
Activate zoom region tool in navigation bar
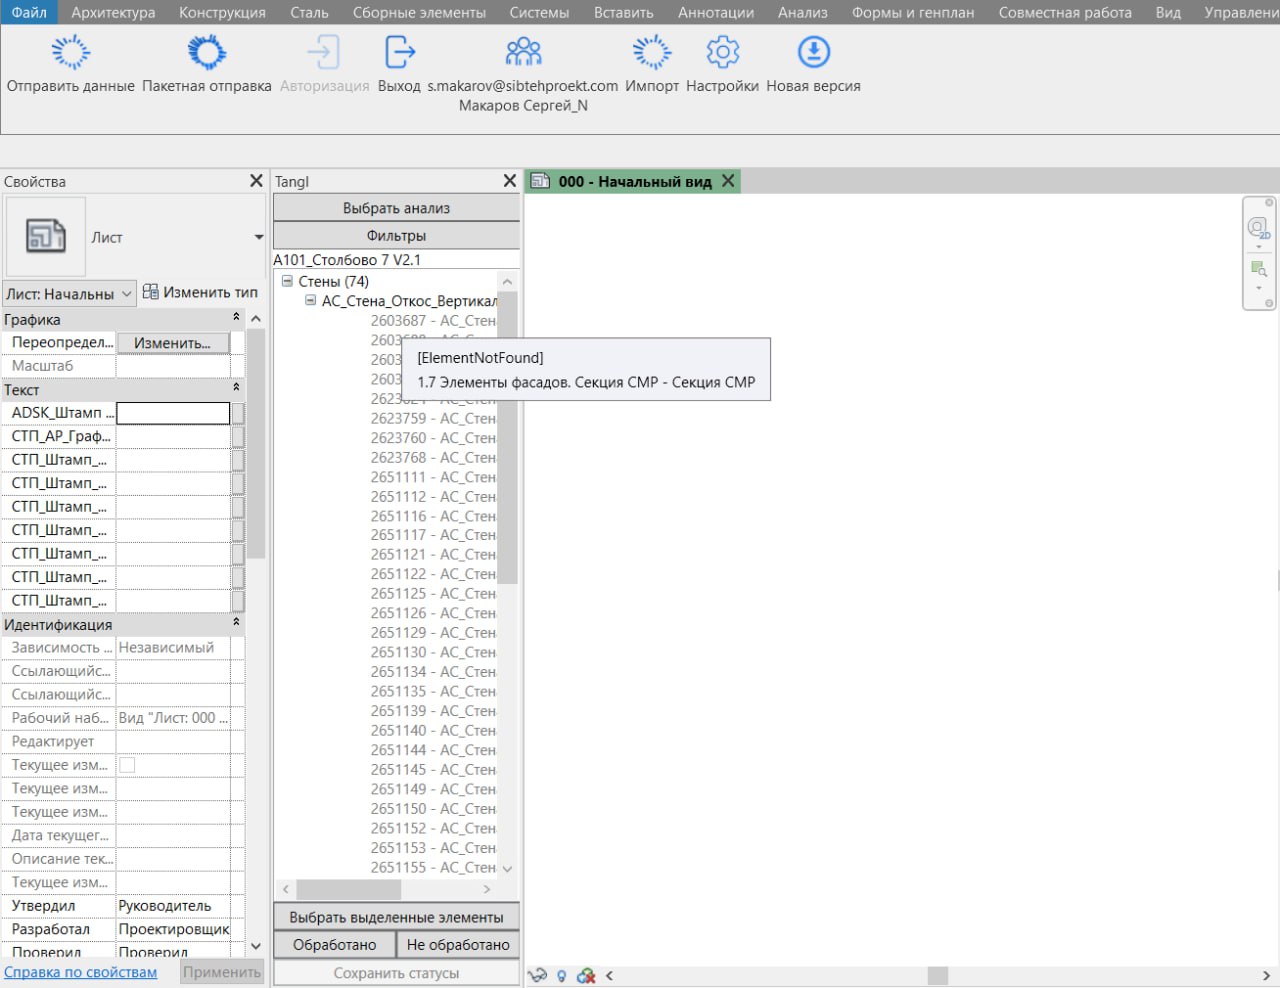point(1258,268)
